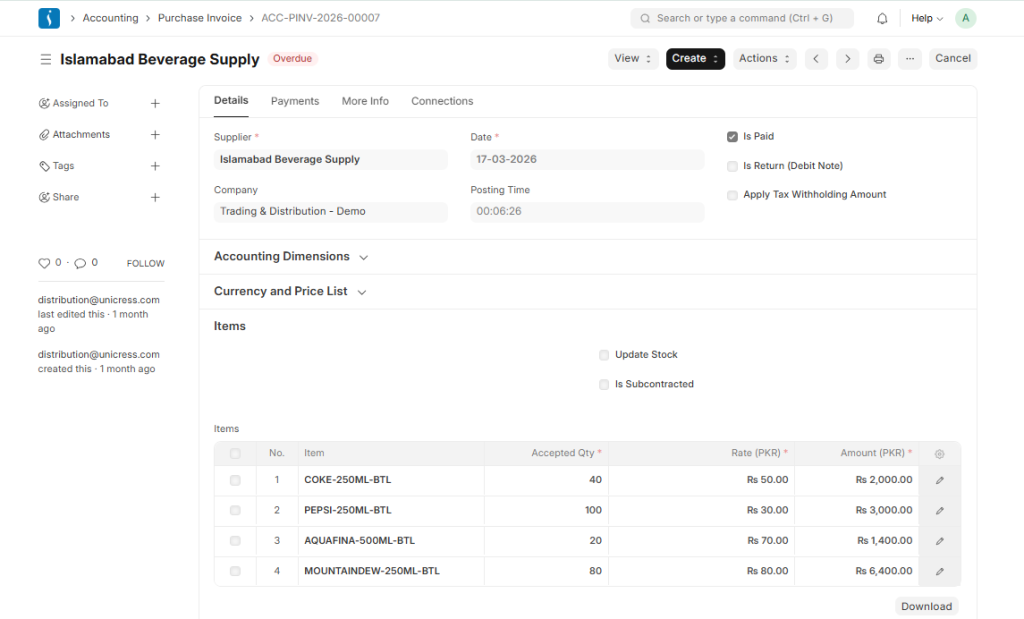Select the AQUAFINA-500ML-BTL row checkbox
Screen dimensions: 1024x619
[x=235, y=541]
